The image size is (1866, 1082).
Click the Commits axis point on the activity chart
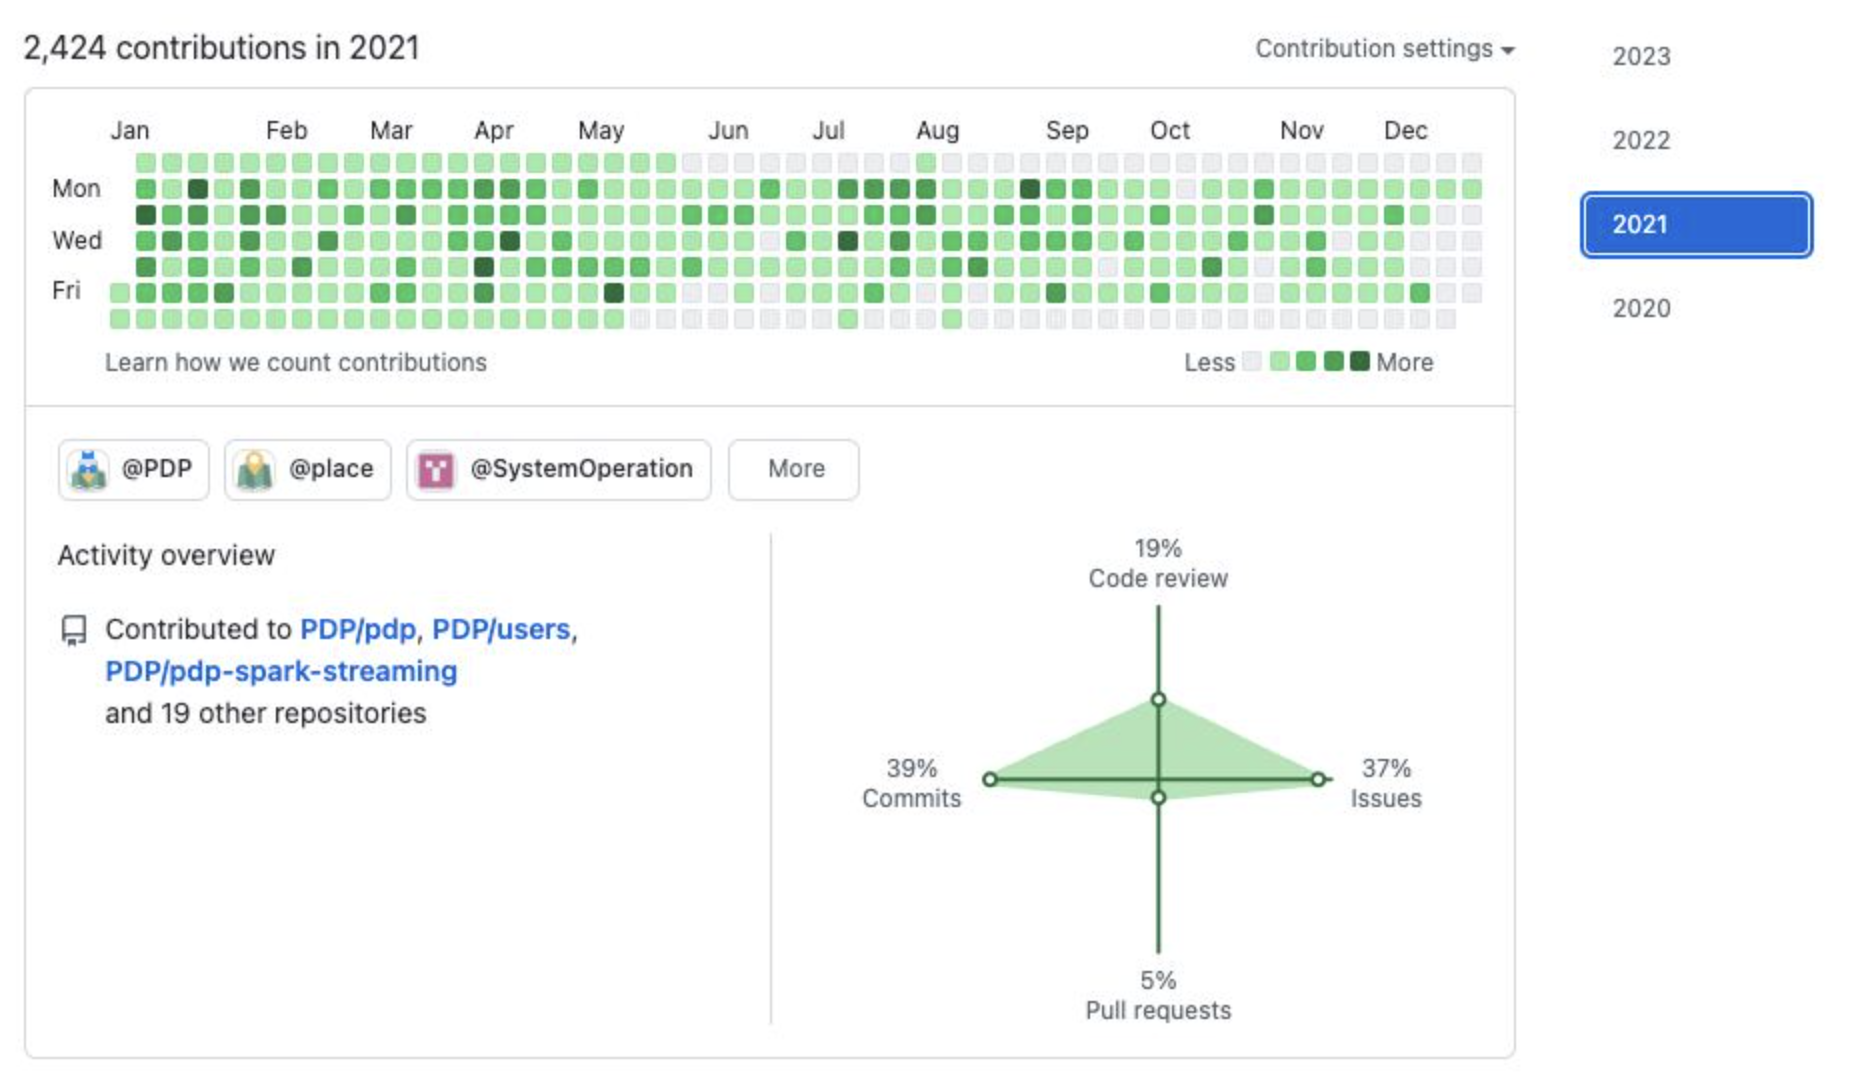[989, 779]
